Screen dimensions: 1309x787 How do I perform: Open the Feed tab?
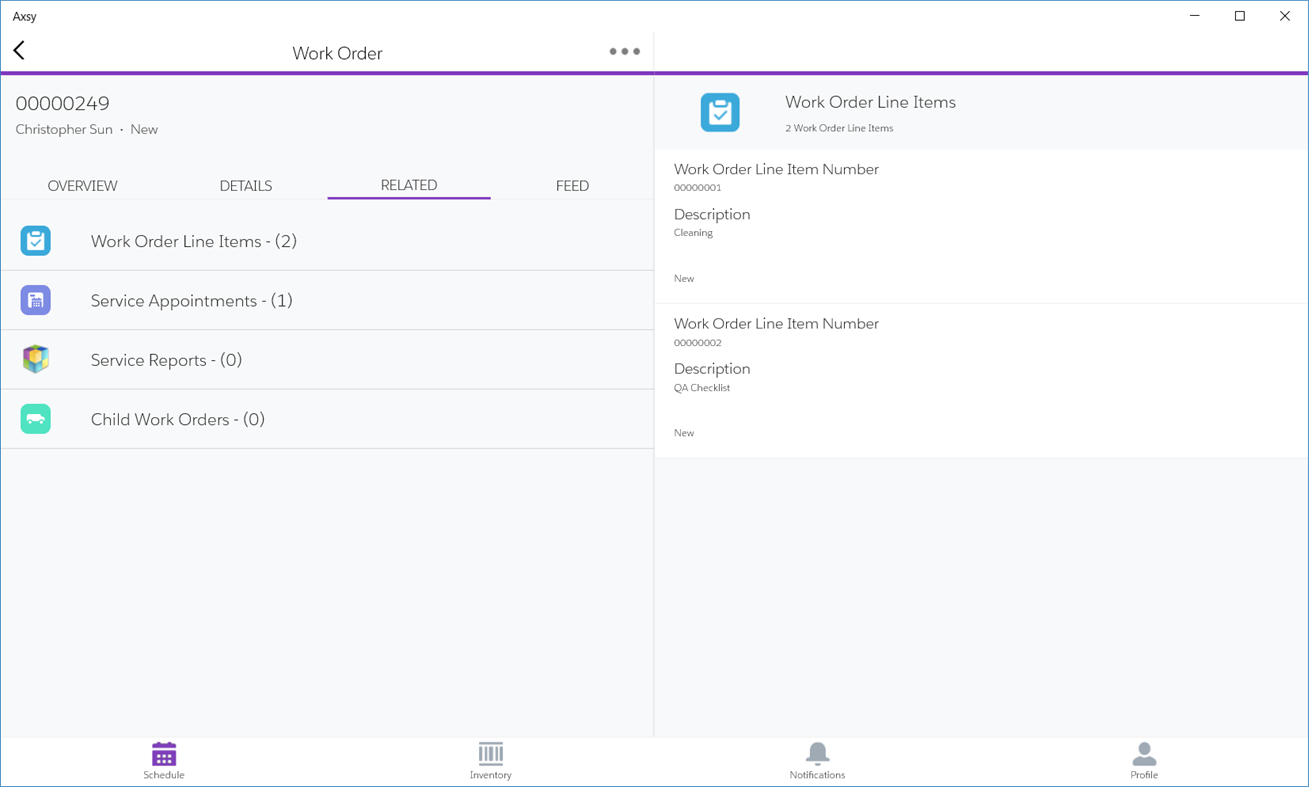572,185
